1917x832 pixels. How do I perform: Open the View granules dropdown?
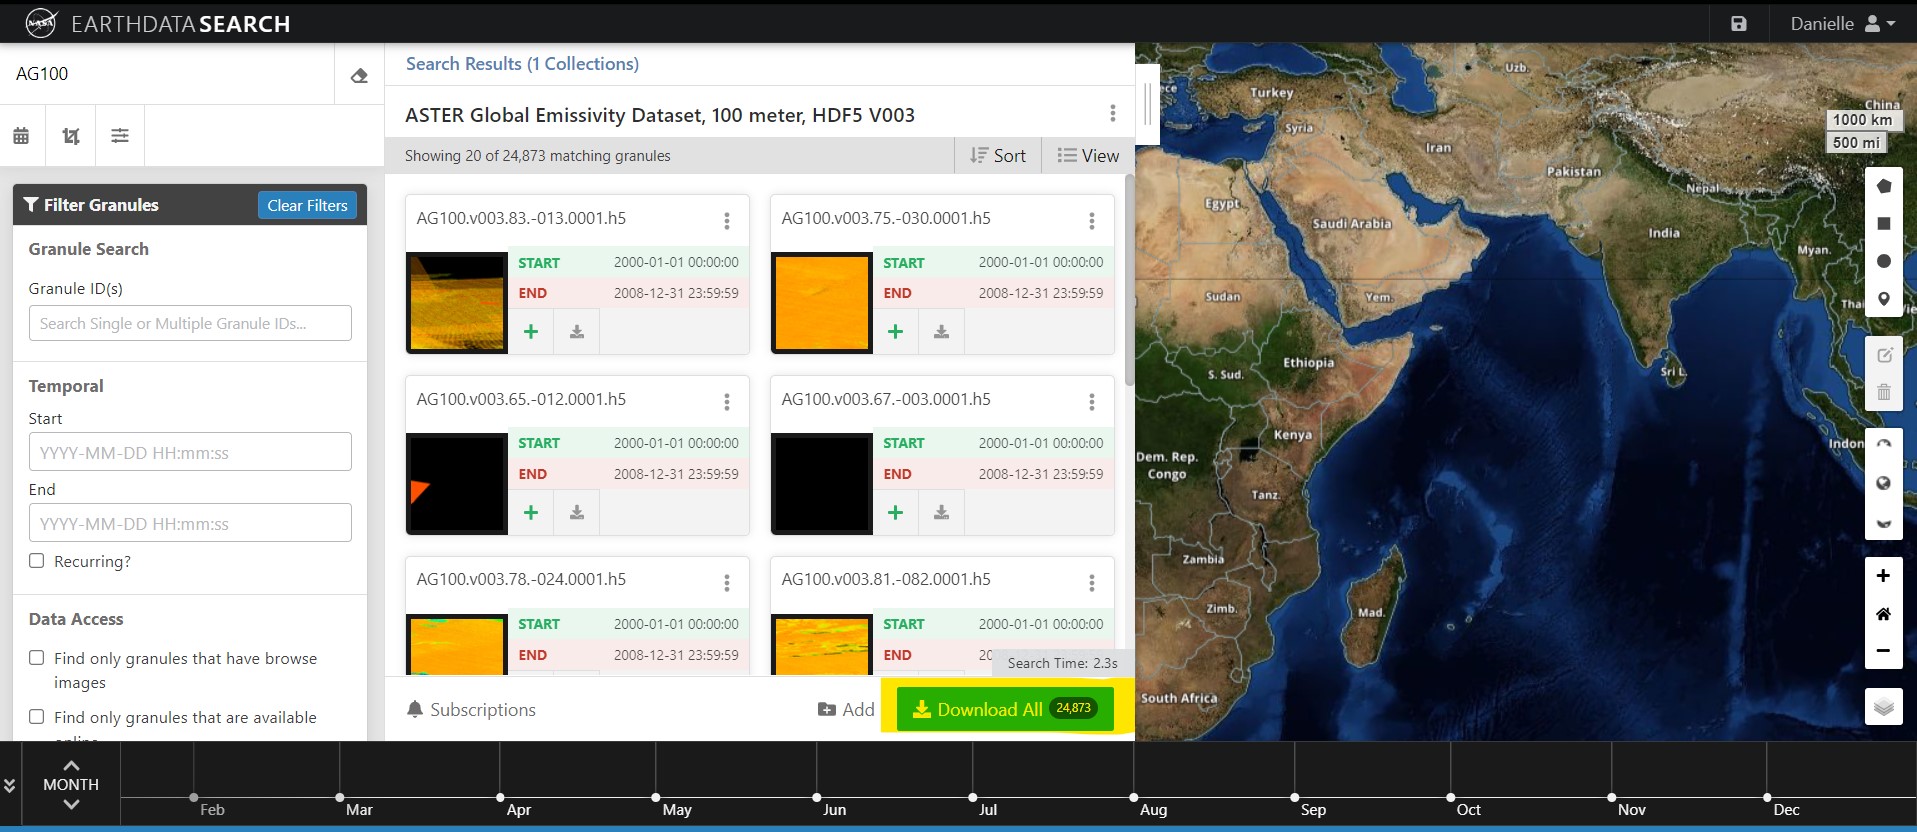click(x=1088, y=155)
